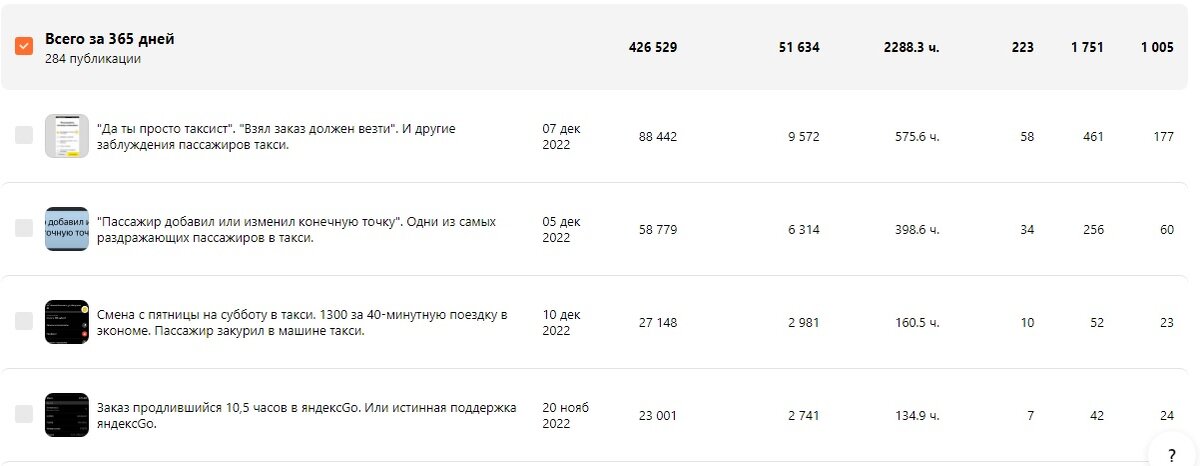The height and width of the screenshot is (466, 1200).
Task: Select the total time value 2288.3 ч.
Action: [x=911, y=47]
